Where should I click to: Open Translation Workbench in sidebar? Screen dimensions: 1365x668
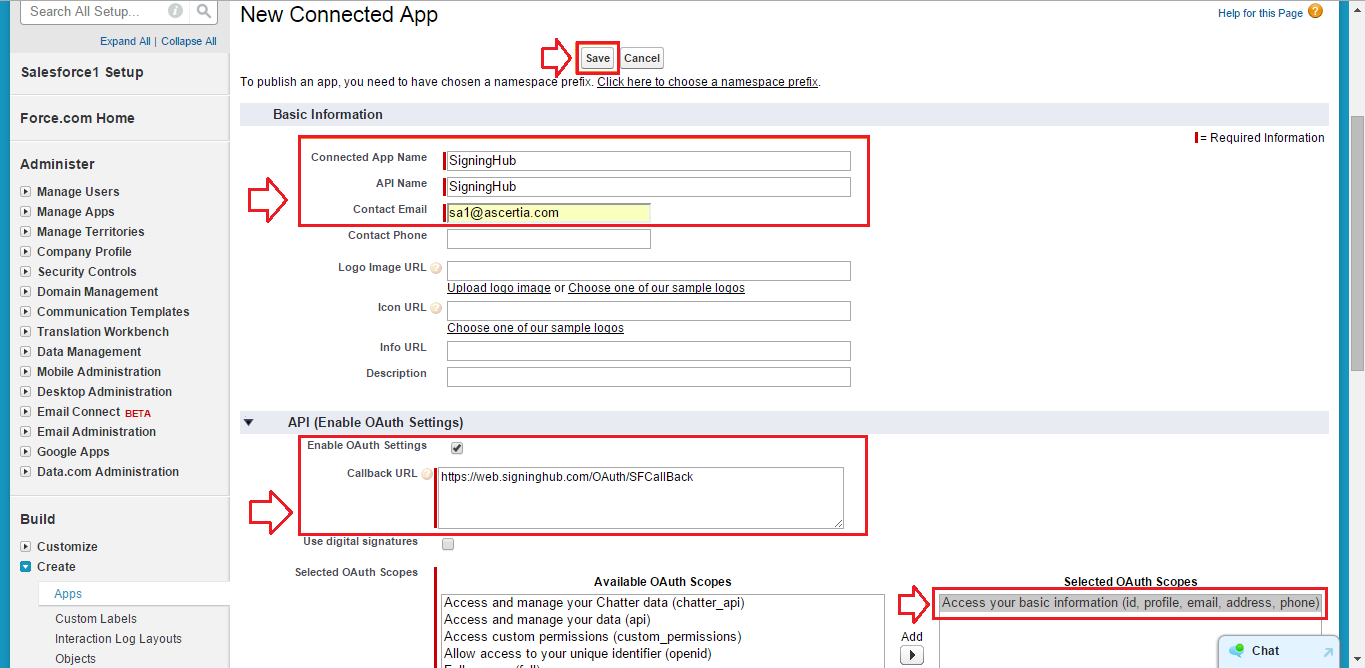coord(103,332)
